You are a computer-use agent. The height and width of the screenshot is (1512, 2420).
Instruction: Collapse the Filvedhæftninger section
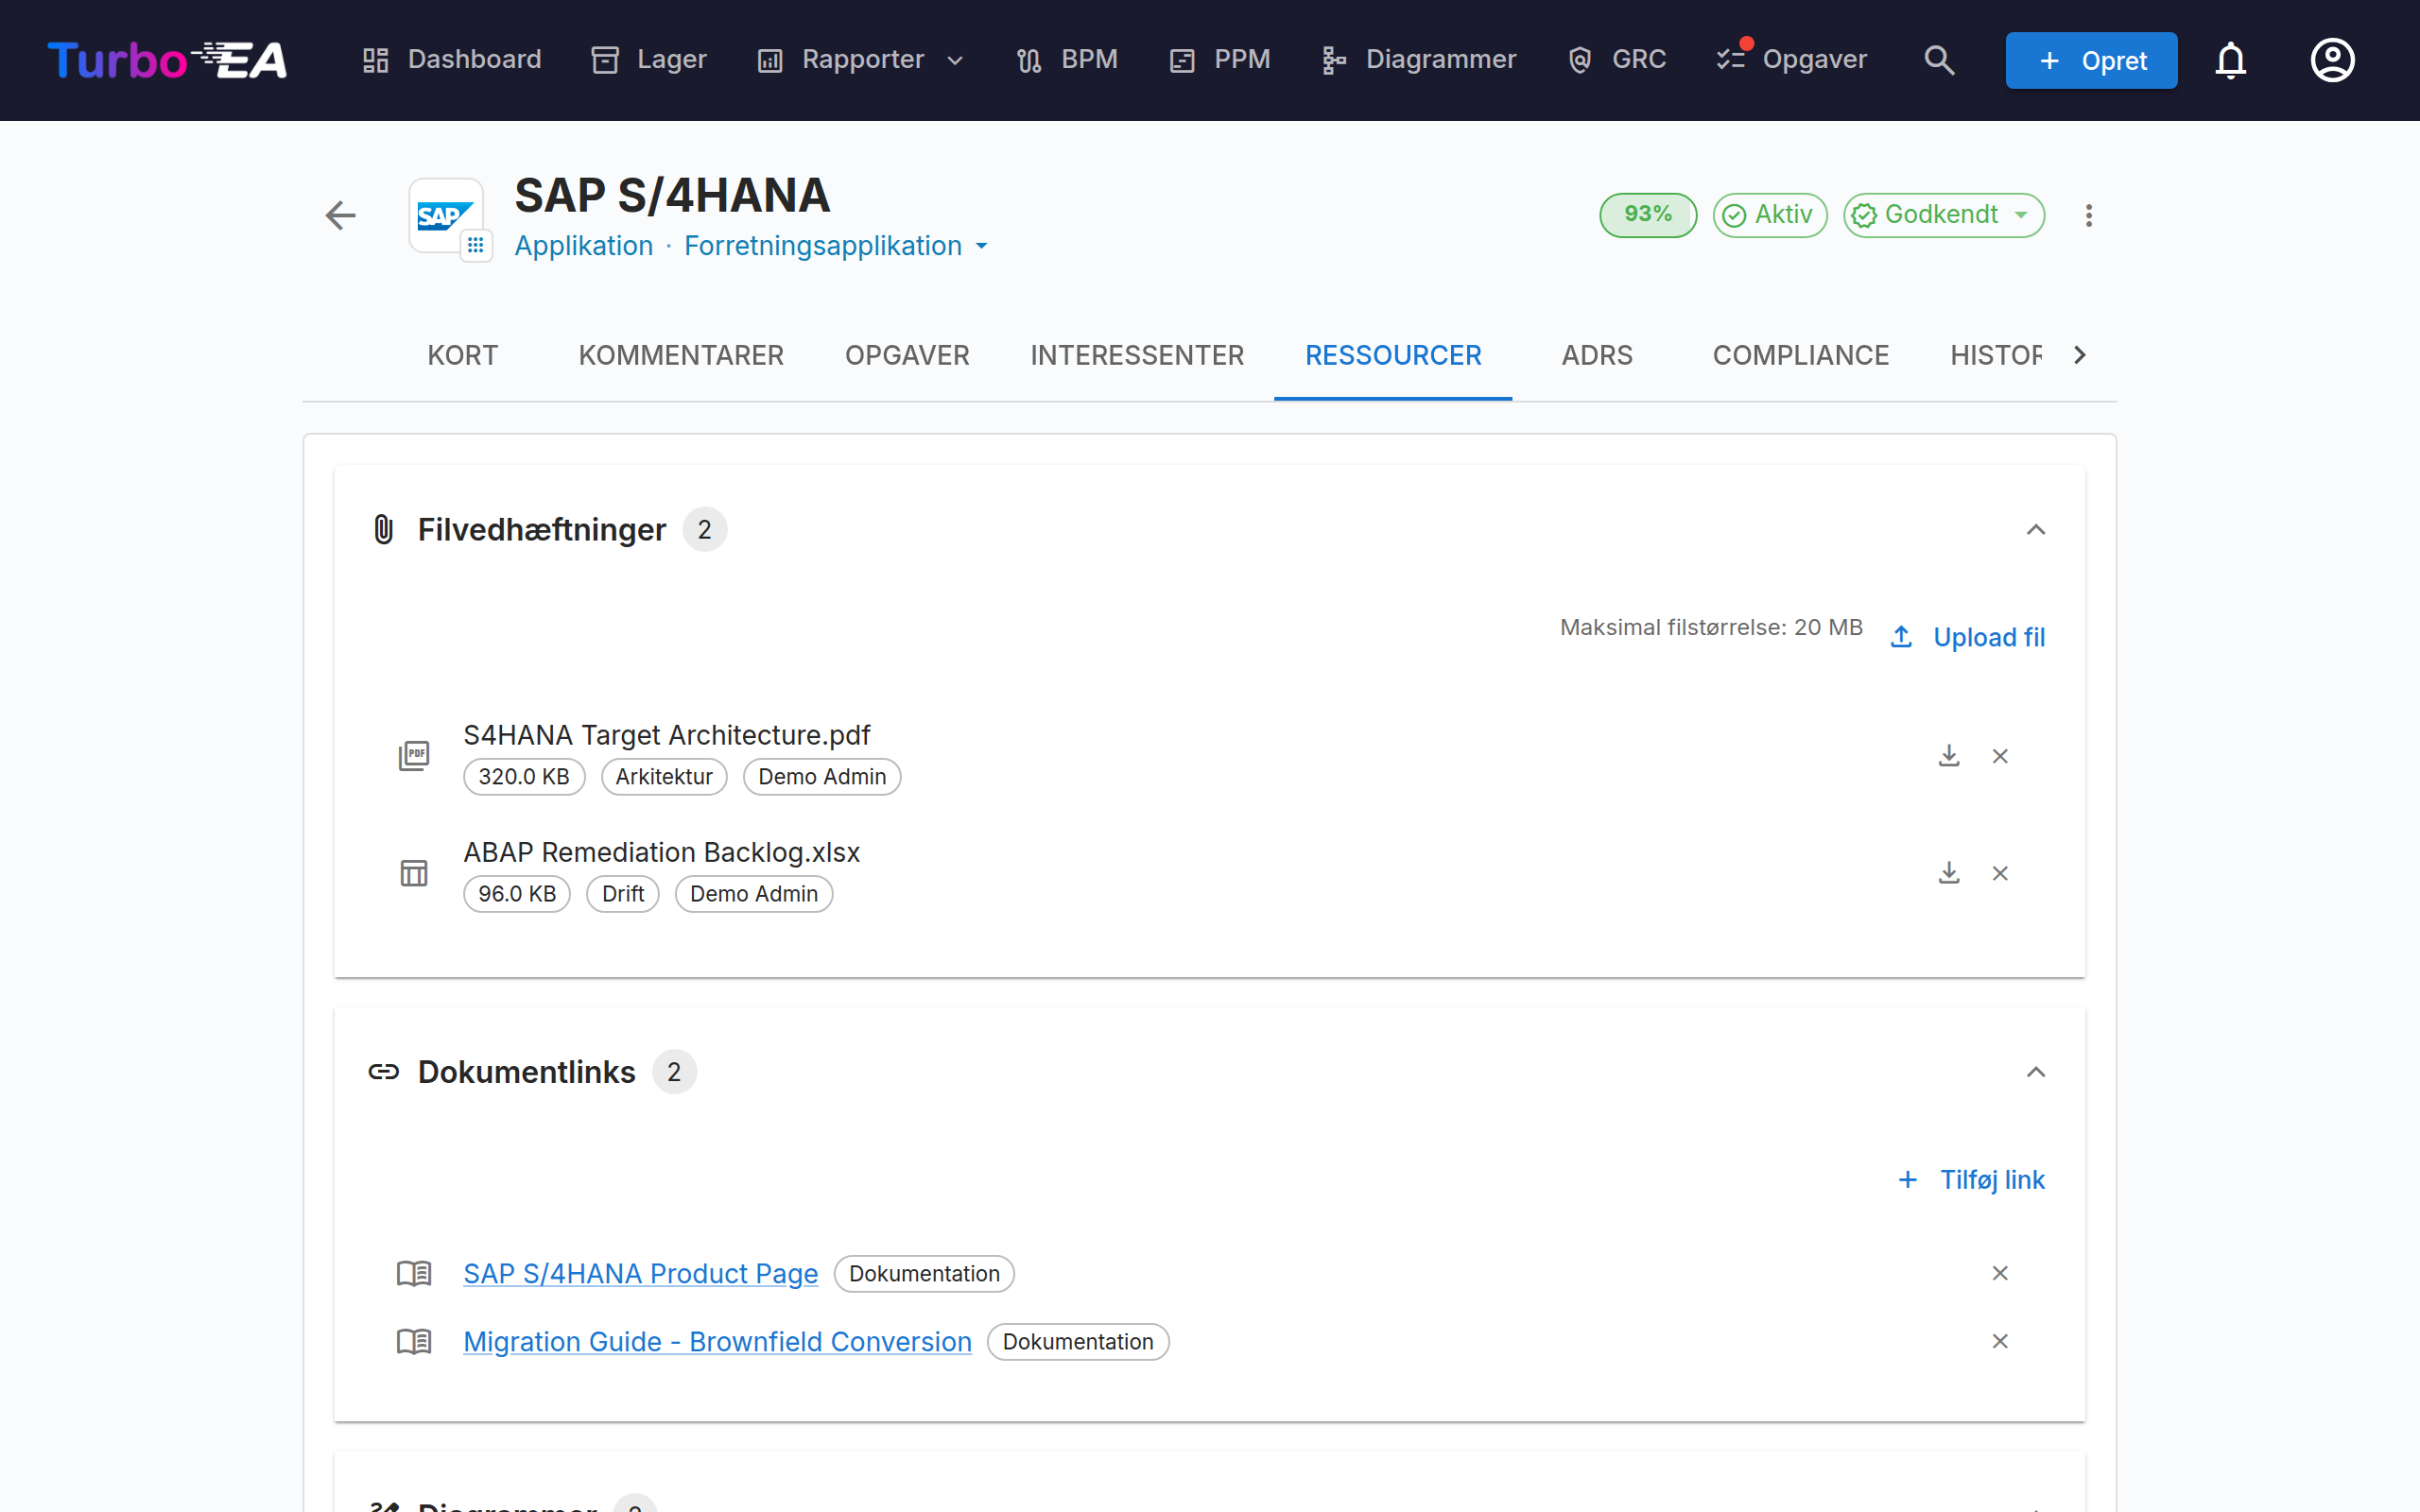tap(2035, 529)
